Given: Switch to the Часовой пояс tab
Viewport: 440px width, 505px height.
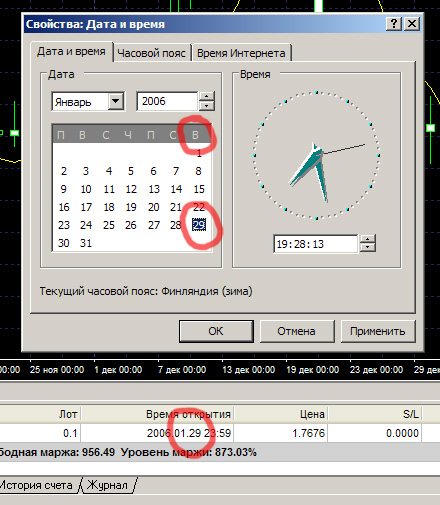Looking at the screenshot, I should pyautogui.click(x=152, y=53).
